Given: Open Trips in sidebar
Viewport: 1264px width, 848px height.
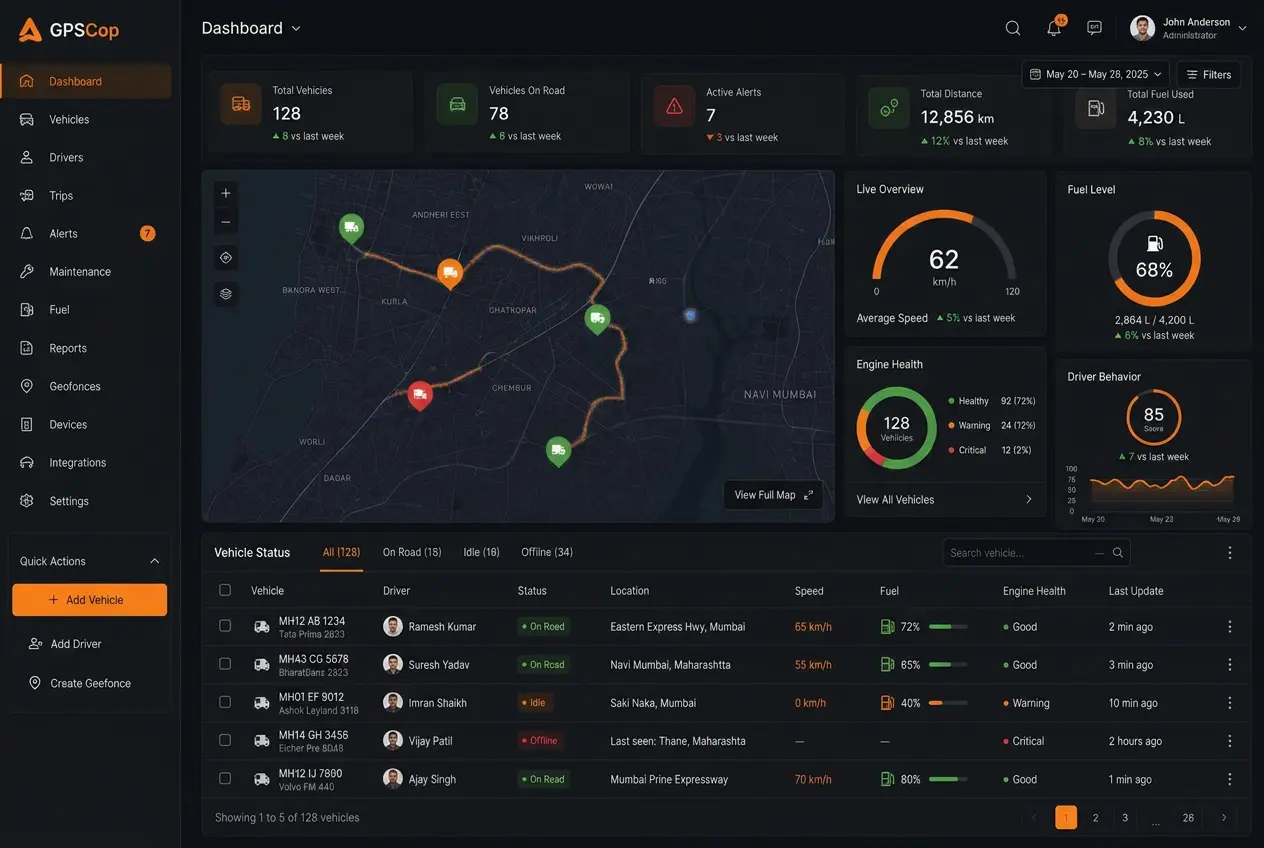Looking at the screenshot, I should [x=86, y=196].
